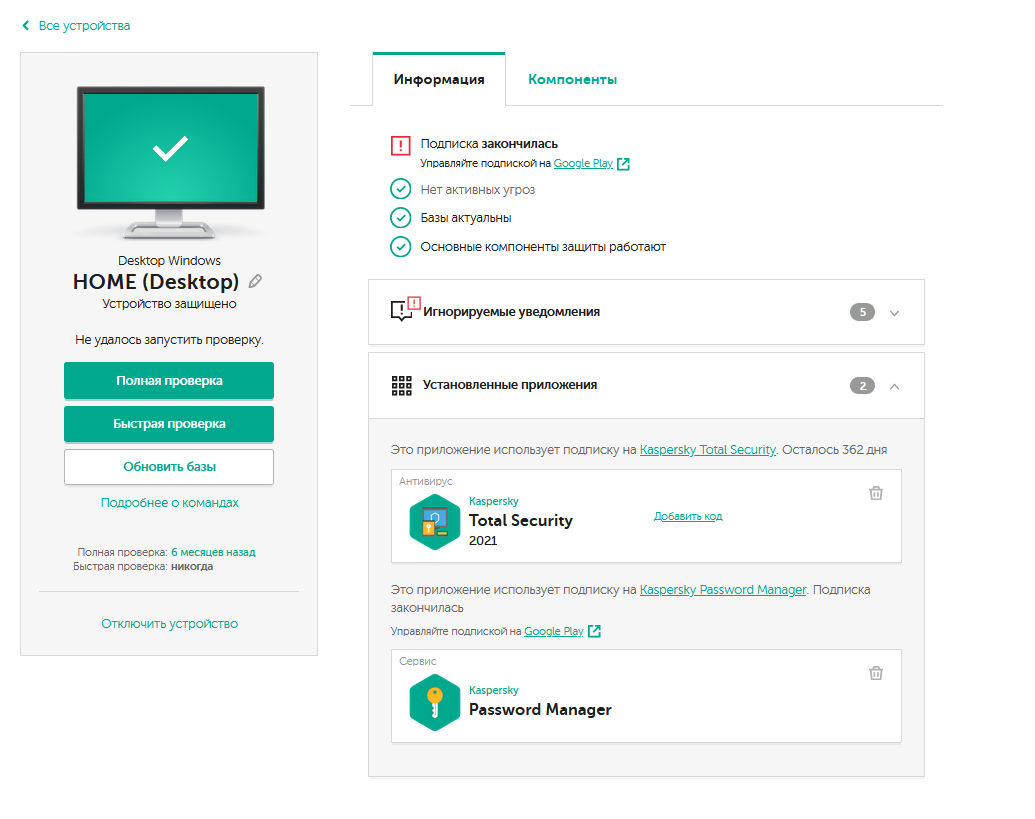Delete Password Manager with trash icon
The width and height of the screenshot is (1035, 819).
click(876, 673)
